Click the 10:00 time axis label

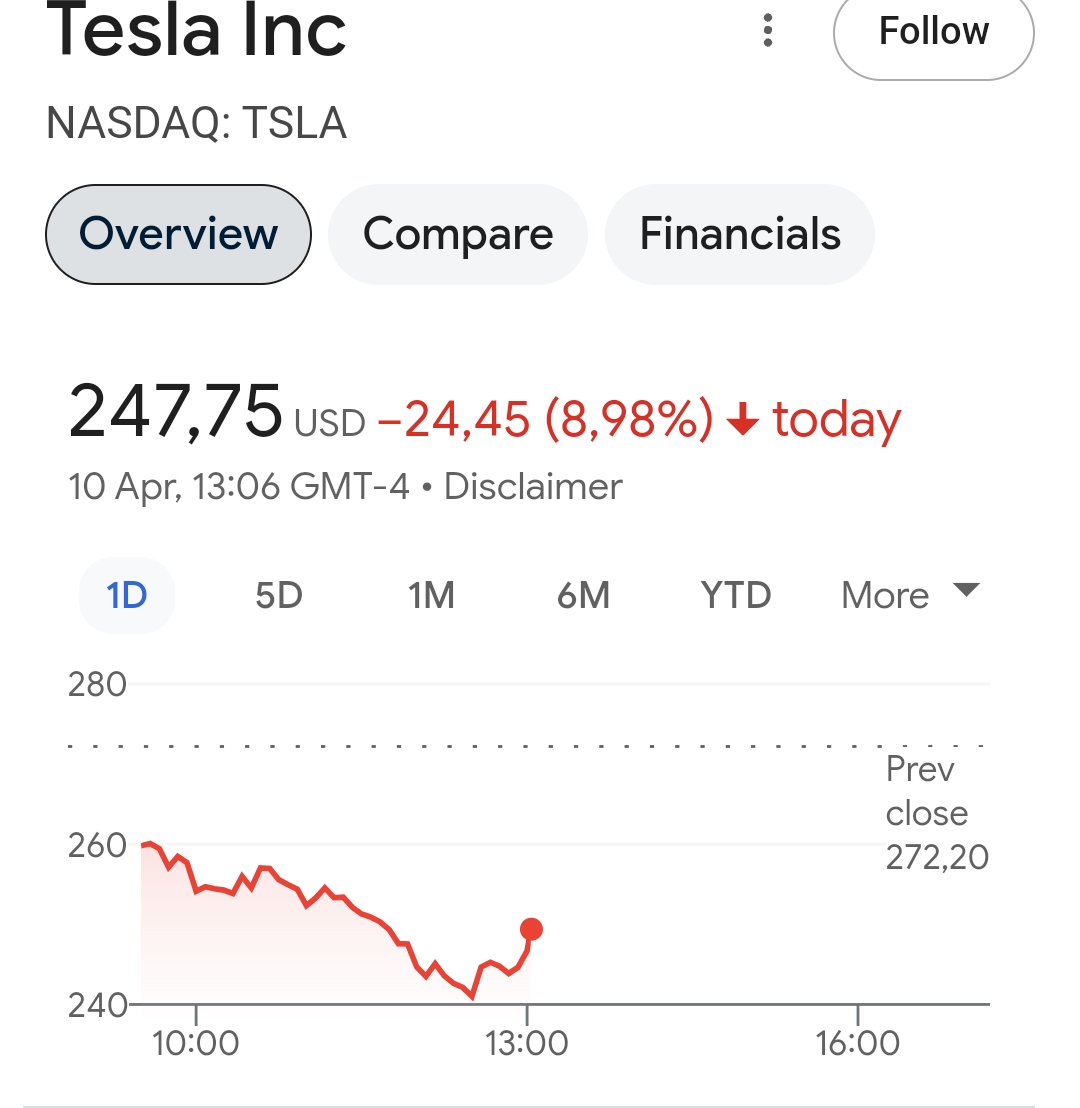point(196,1044)
